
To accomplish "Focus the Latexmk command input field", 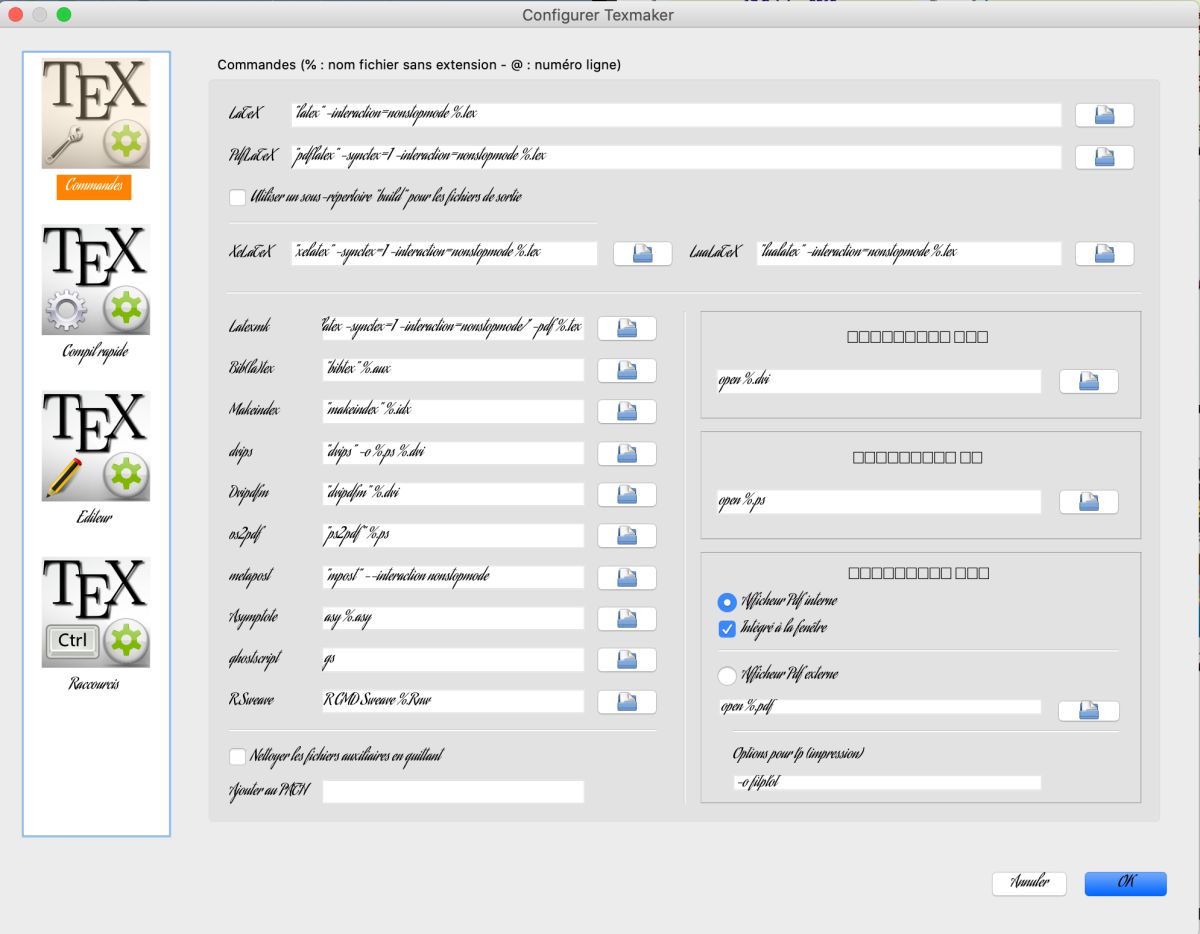I will click(x=453, y=328).
